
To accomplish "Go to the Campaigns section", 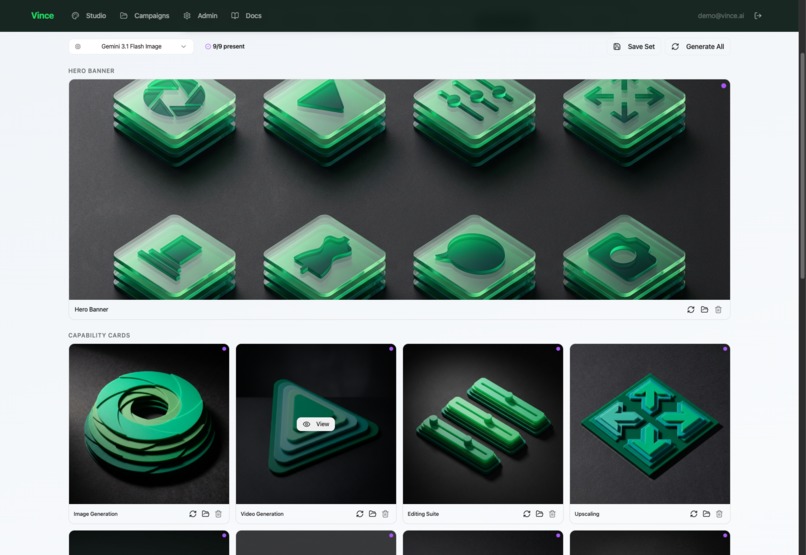I will pyautogui.click(x=144, y=15).
